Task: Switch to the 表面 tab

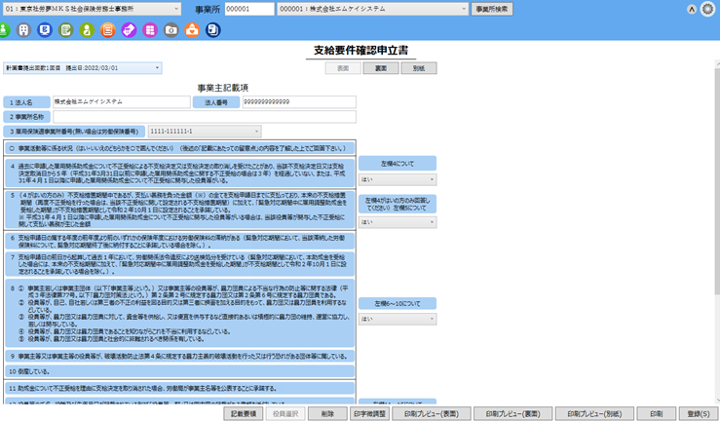Action: (x=343, y=68)
